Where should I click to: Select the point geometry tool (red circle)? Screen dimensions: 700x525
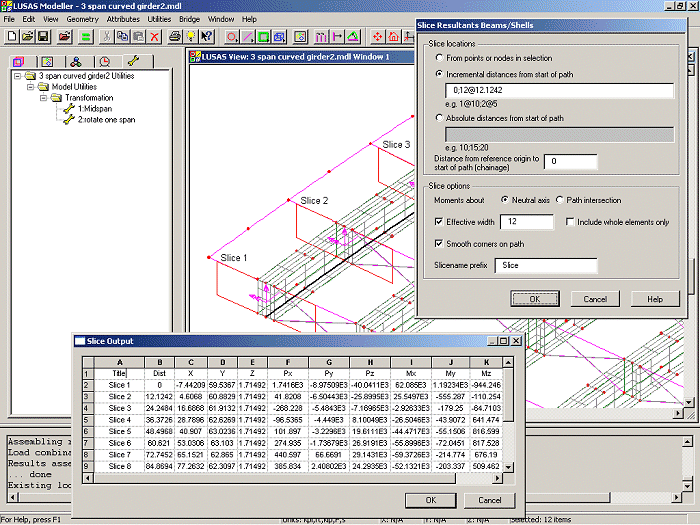point(231,37)
